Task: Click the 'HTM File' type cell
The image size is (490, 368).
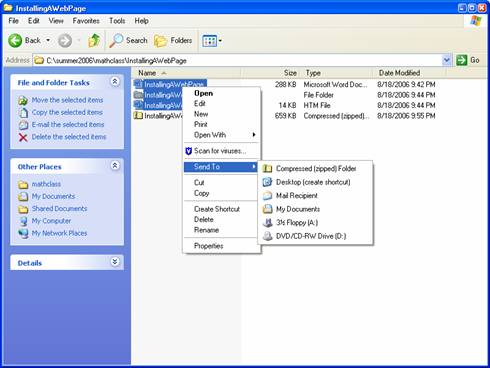Action: click(x=317, y=105)
